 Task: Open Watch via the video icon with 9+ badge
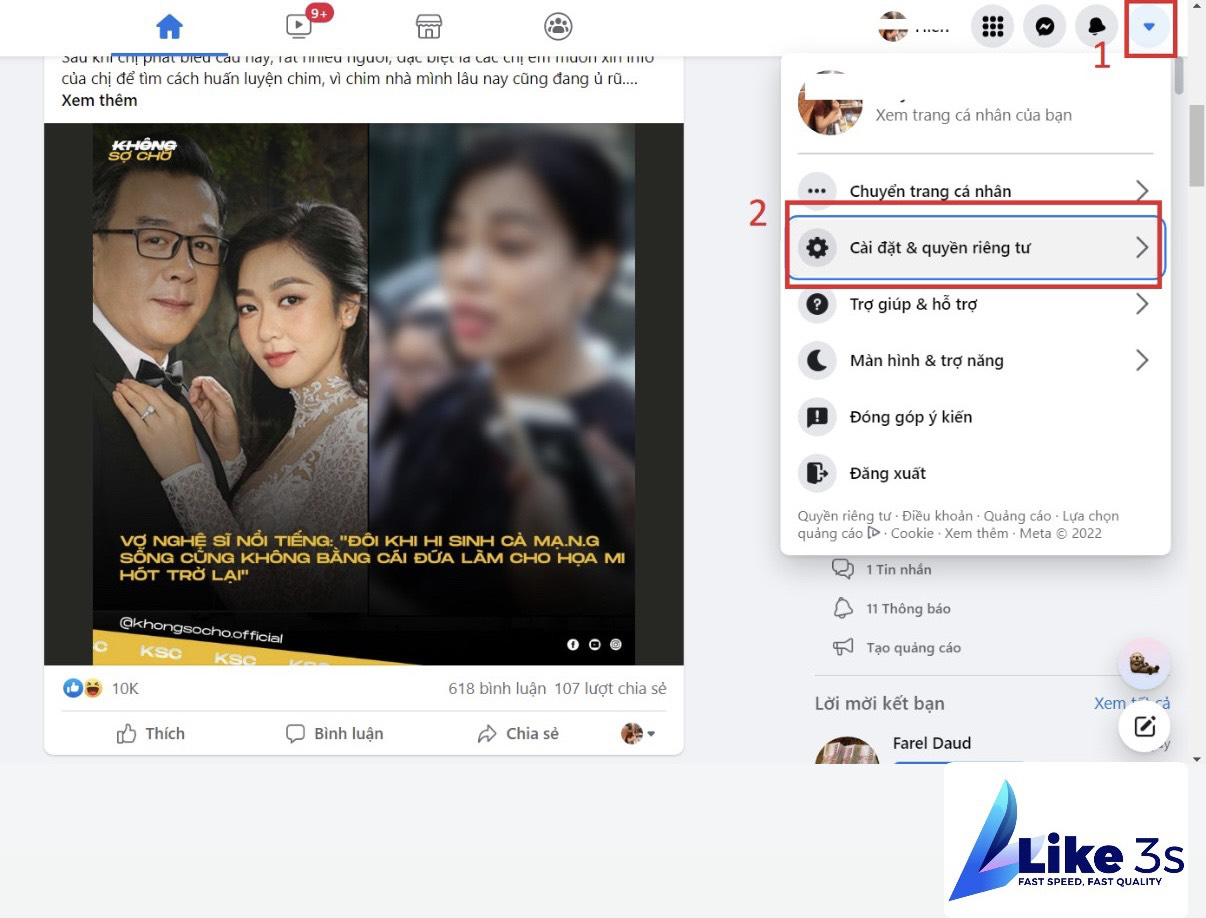tap(297, 27)
